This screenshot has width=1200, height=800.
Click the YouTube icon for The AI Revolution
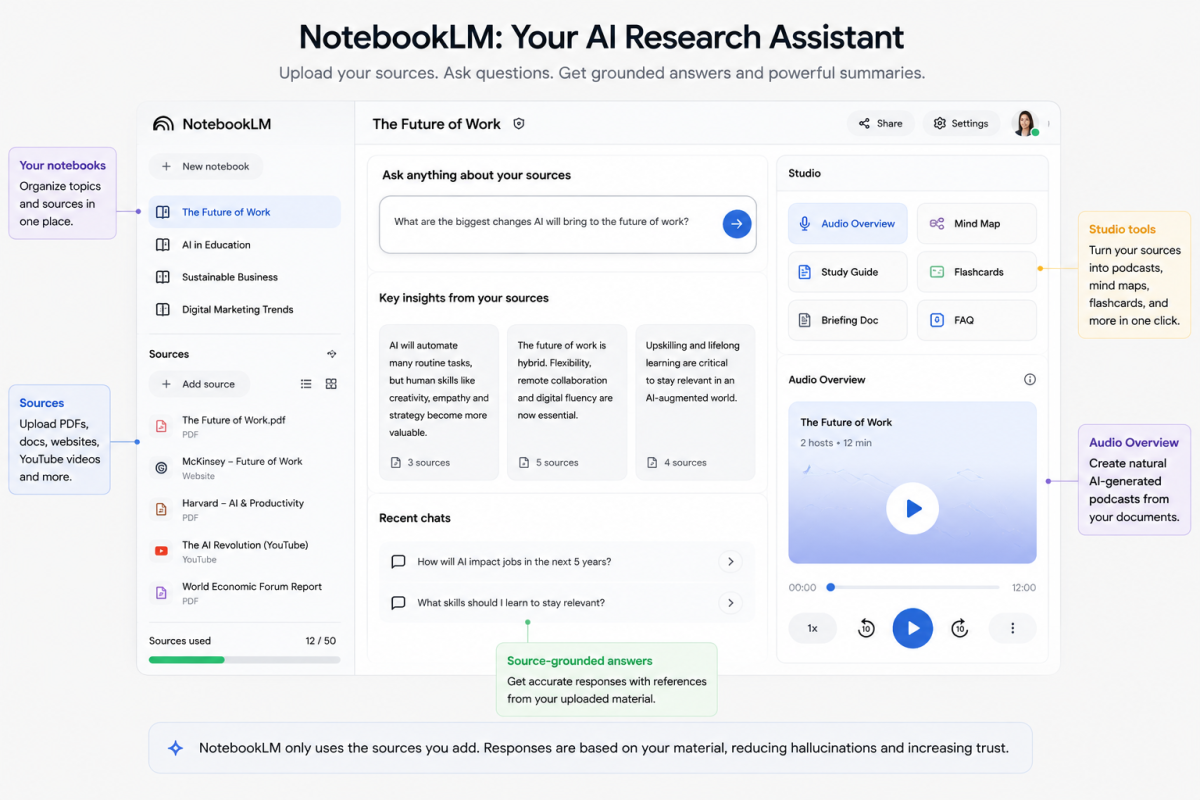click(161, 551)
